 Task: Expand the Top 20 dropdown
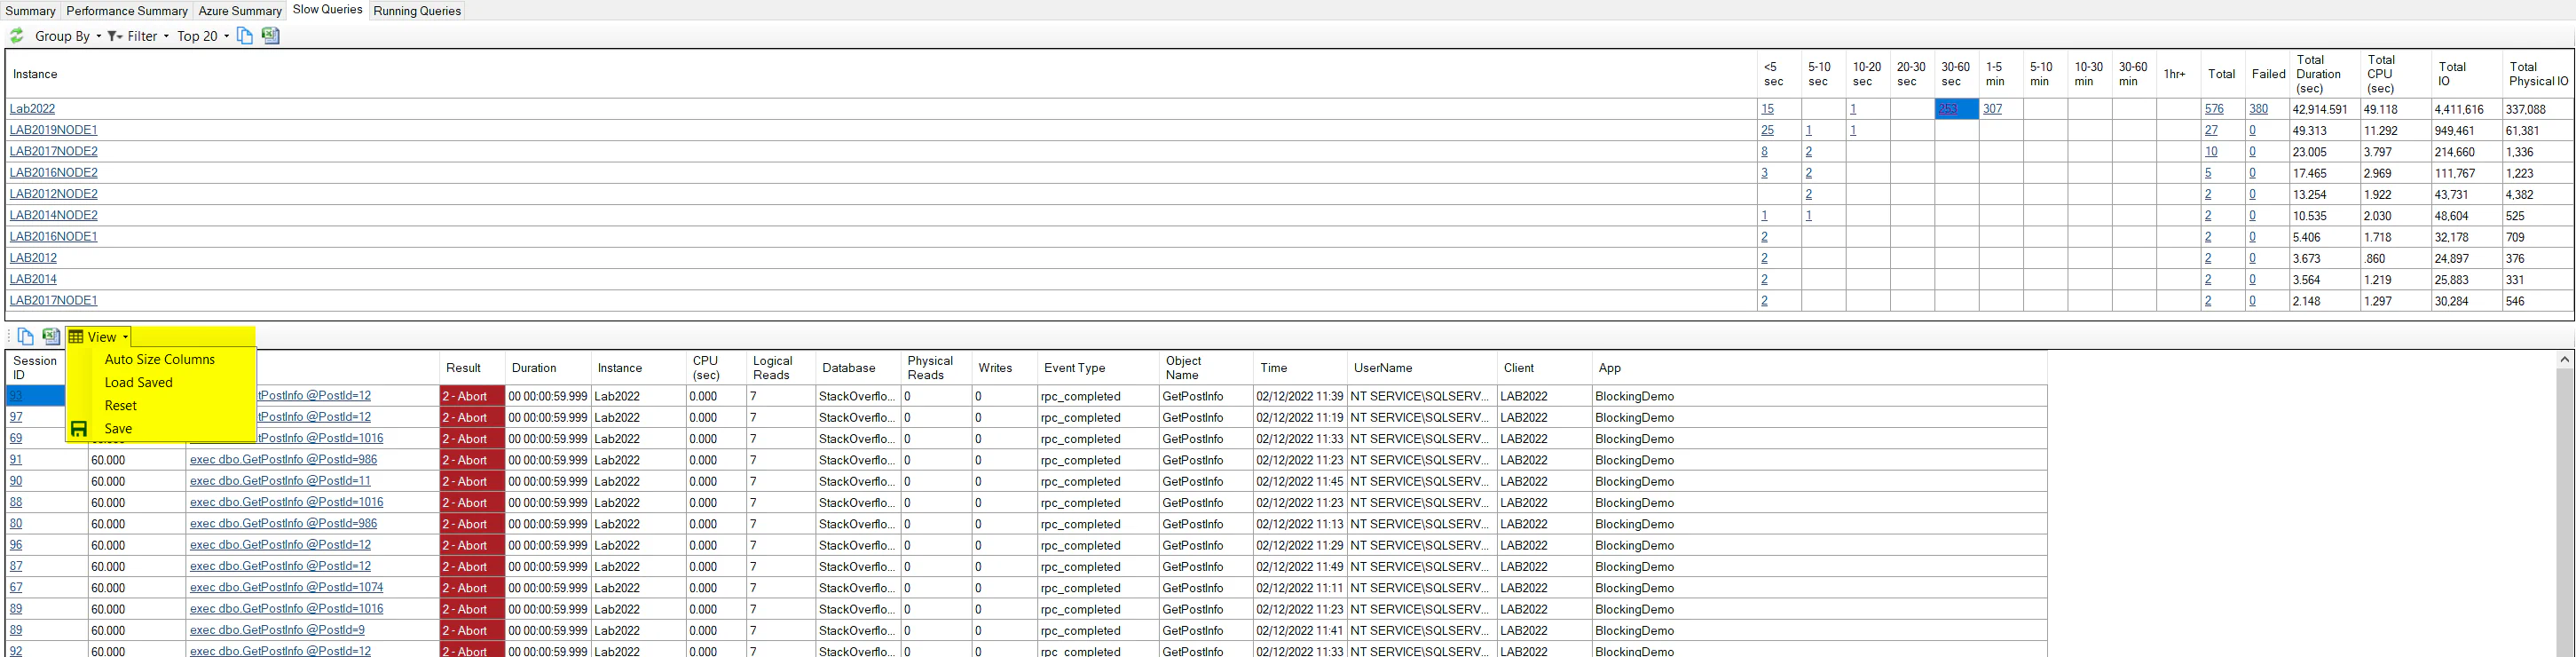tap(203, 36)
